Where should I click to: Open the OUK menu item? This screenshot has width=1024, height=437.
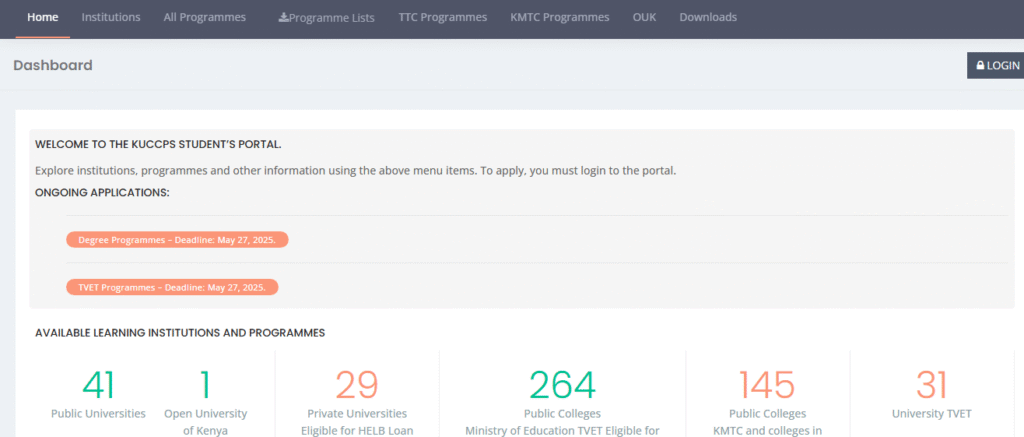[644, 18]
